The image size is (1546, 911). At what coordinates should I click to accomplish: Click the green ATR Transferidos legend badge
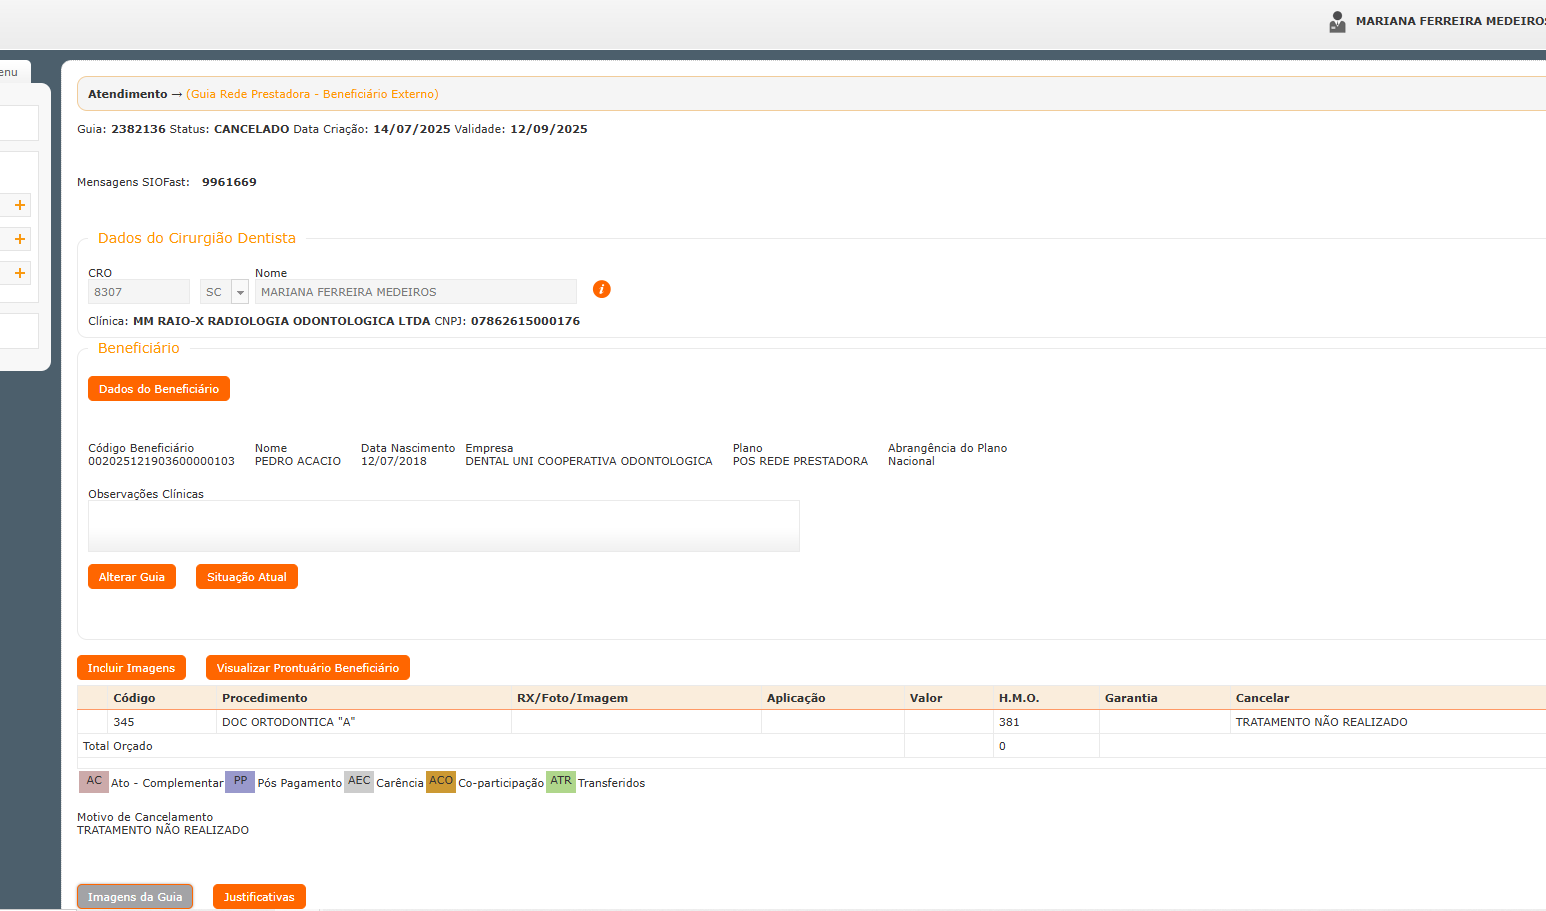pyautogui.click(x=561, y=781)
